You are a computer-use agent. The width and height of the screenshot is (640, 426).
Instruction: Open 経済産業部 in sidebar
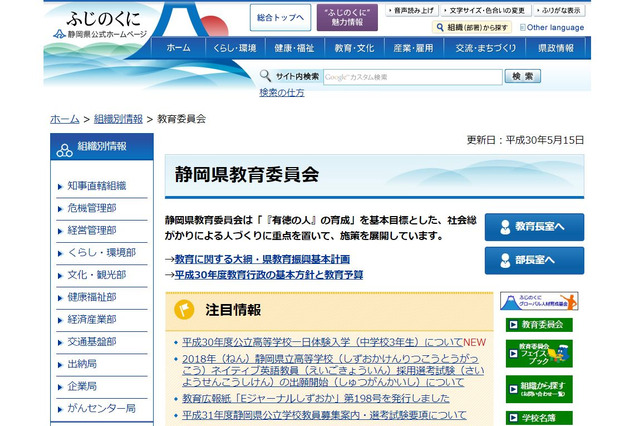[x=92, y=320]
